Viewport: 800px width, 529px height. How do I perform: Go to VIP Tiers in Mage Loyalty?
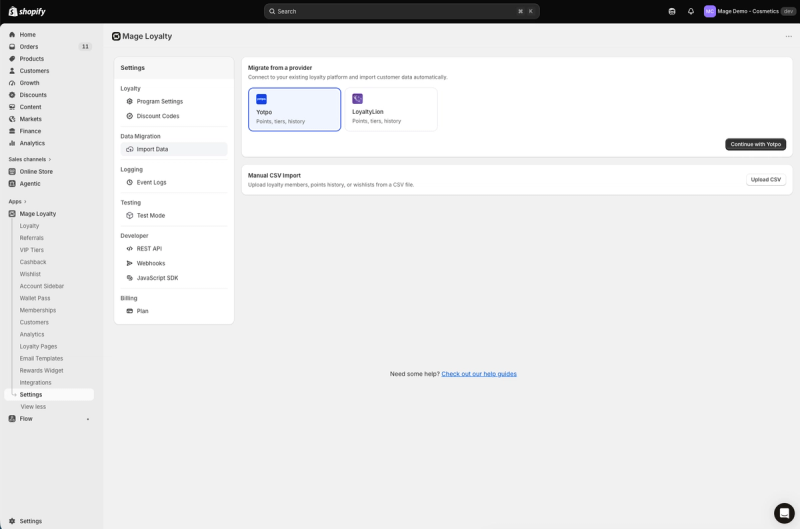(x=32, y=250)
